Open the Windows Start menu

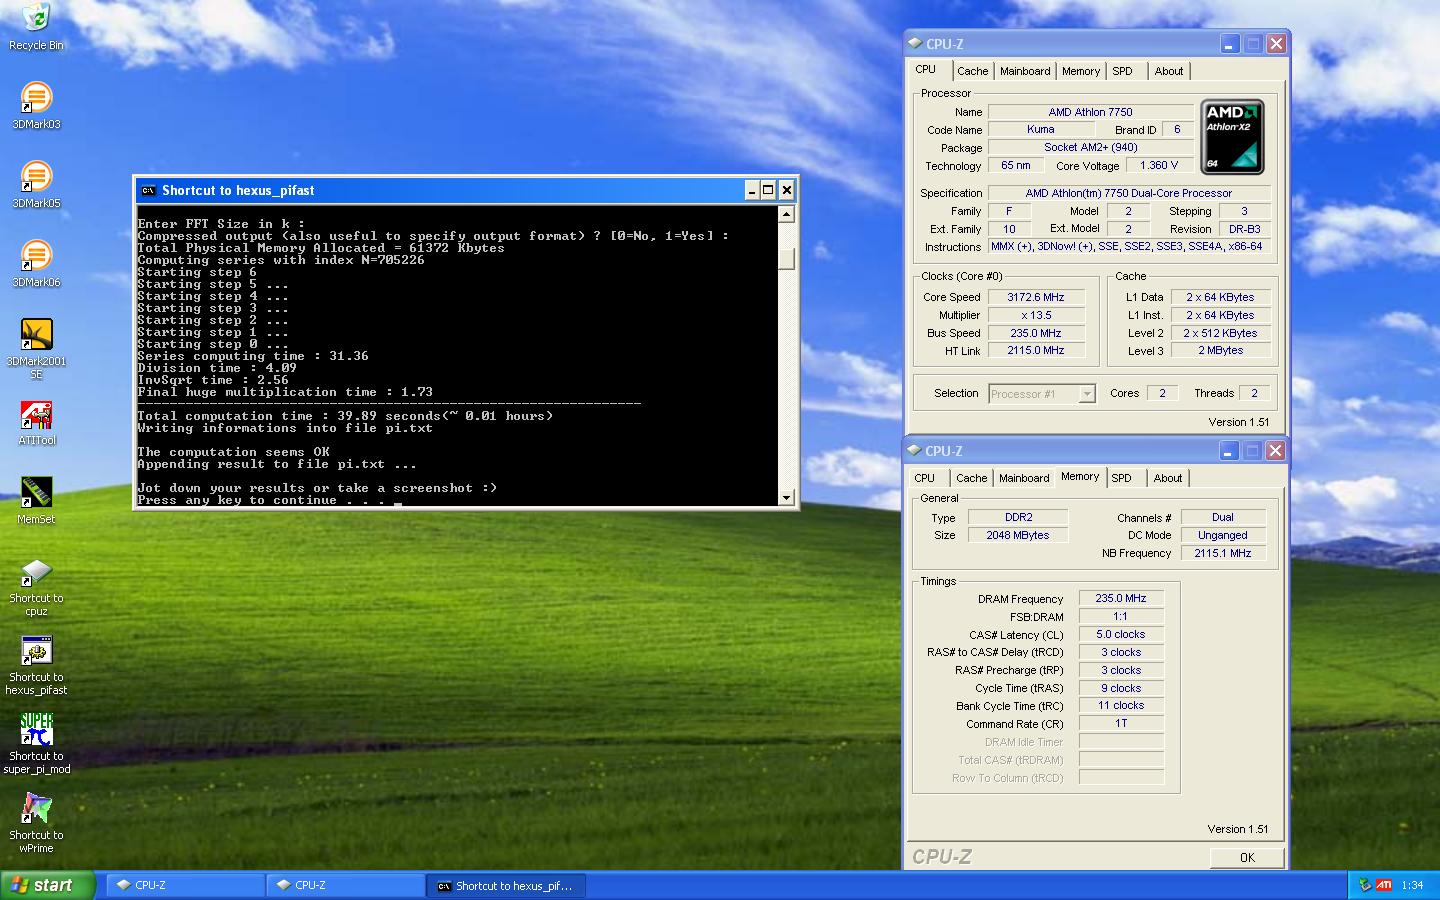point(48,885)
